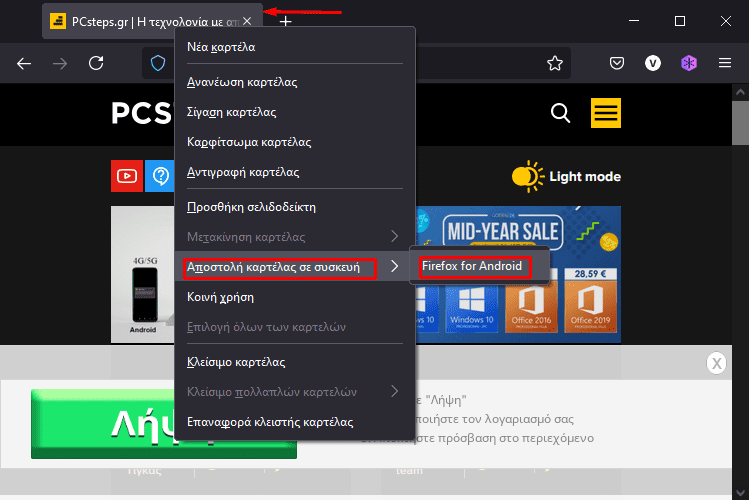The width and height of the screenshot is (749, 500).
Task: Click the page vertical scrollbar thumb
Action: tap(740, 123)
